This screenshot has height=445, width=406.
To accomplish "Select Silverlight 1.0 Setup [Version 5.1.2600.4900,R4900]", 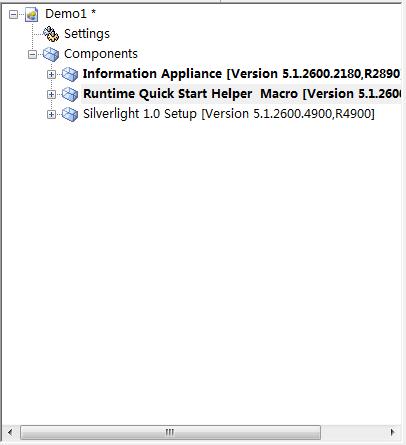I will click(229, 114).
